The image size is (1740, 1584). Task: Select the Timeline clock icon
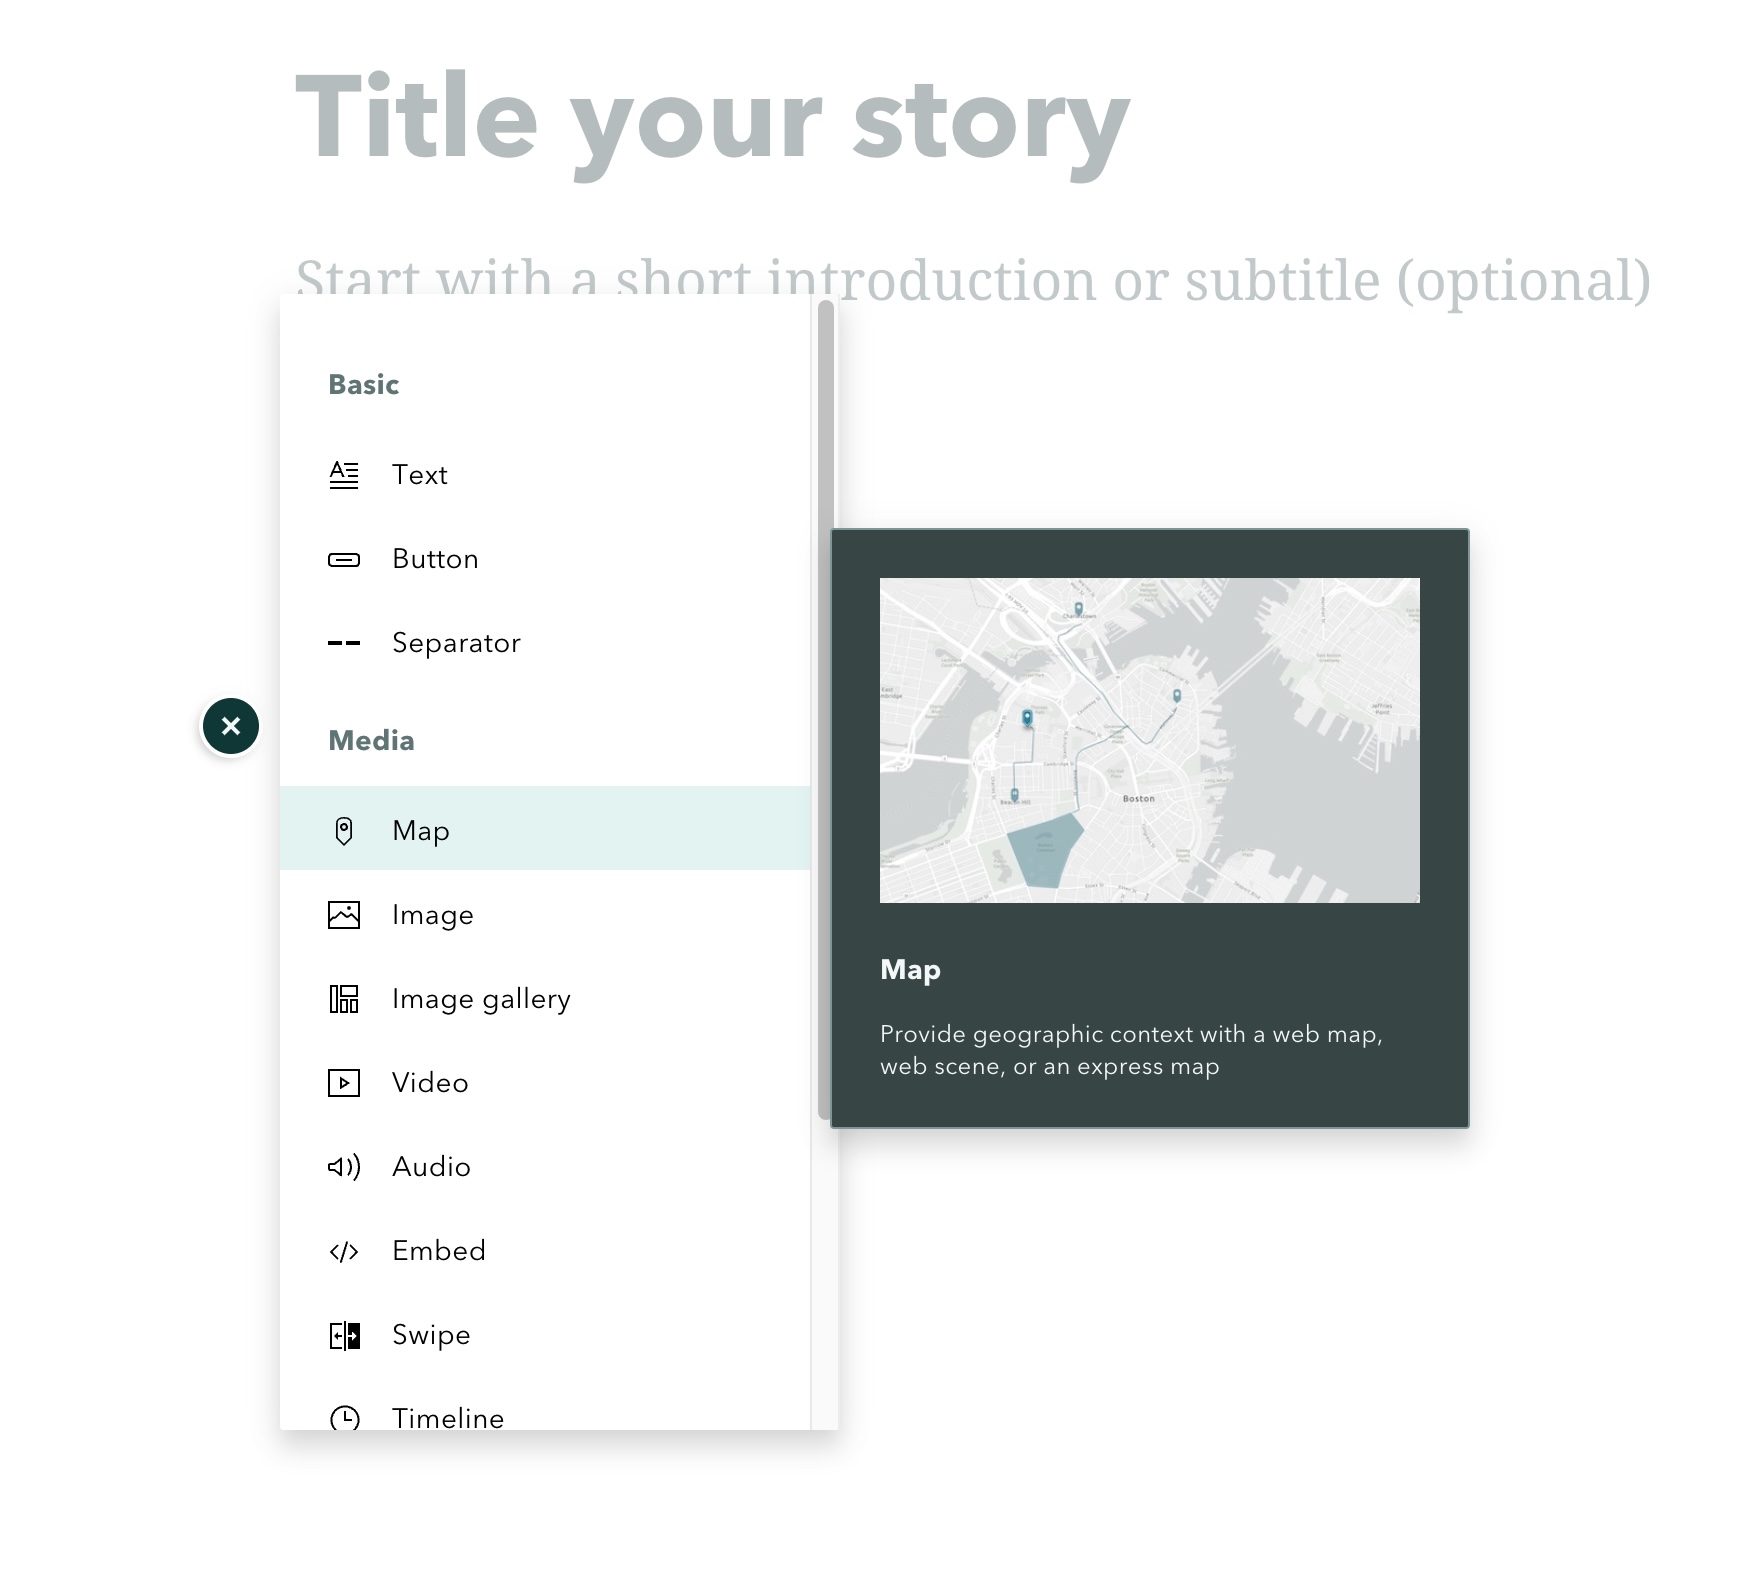click(x=344, y=1418)
